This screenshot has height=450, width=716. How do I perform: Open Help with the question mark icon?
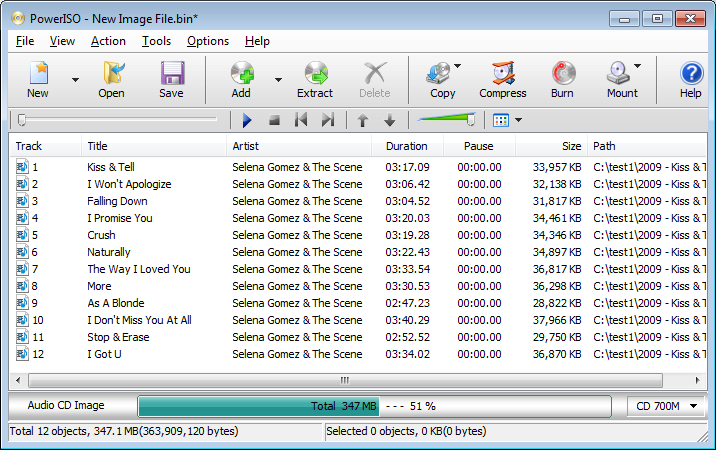(691, 73)
